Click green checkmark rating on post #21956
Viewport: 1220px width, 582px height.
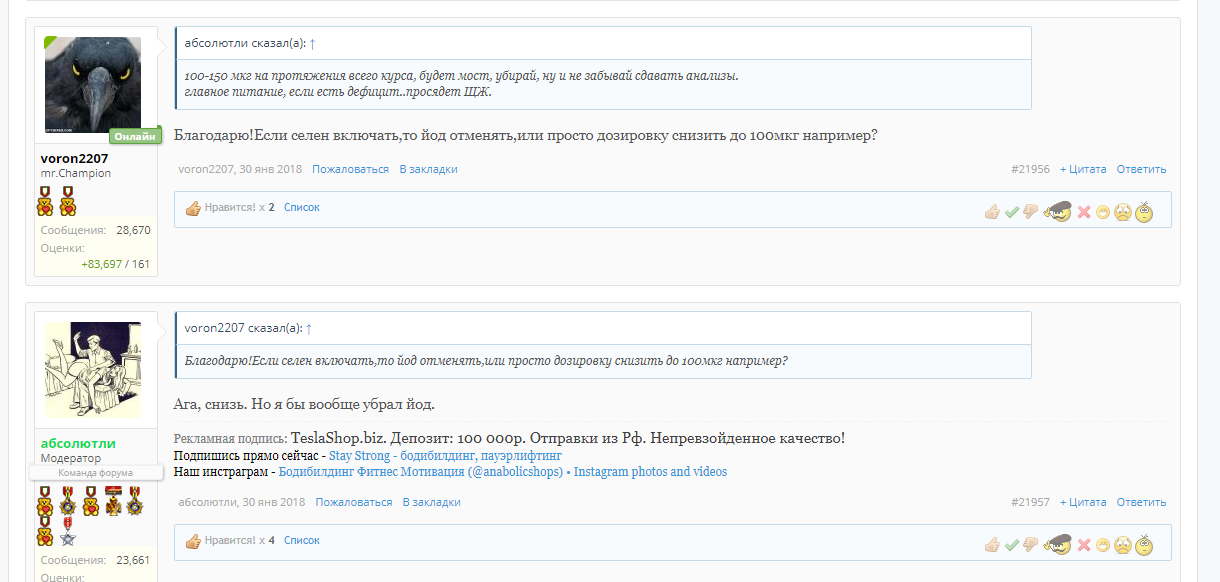(x=1011, y=212)
